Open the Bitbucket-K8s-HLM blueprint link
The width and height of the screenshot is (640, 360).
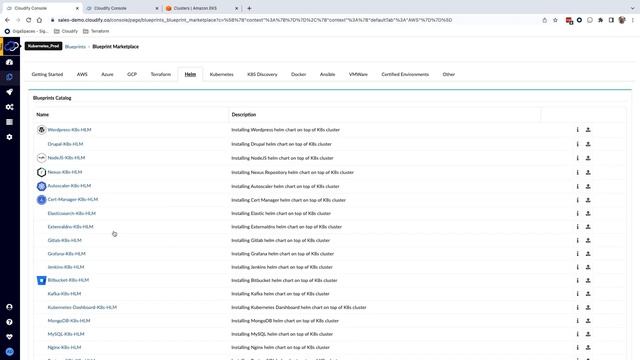[x=68, y=280]
